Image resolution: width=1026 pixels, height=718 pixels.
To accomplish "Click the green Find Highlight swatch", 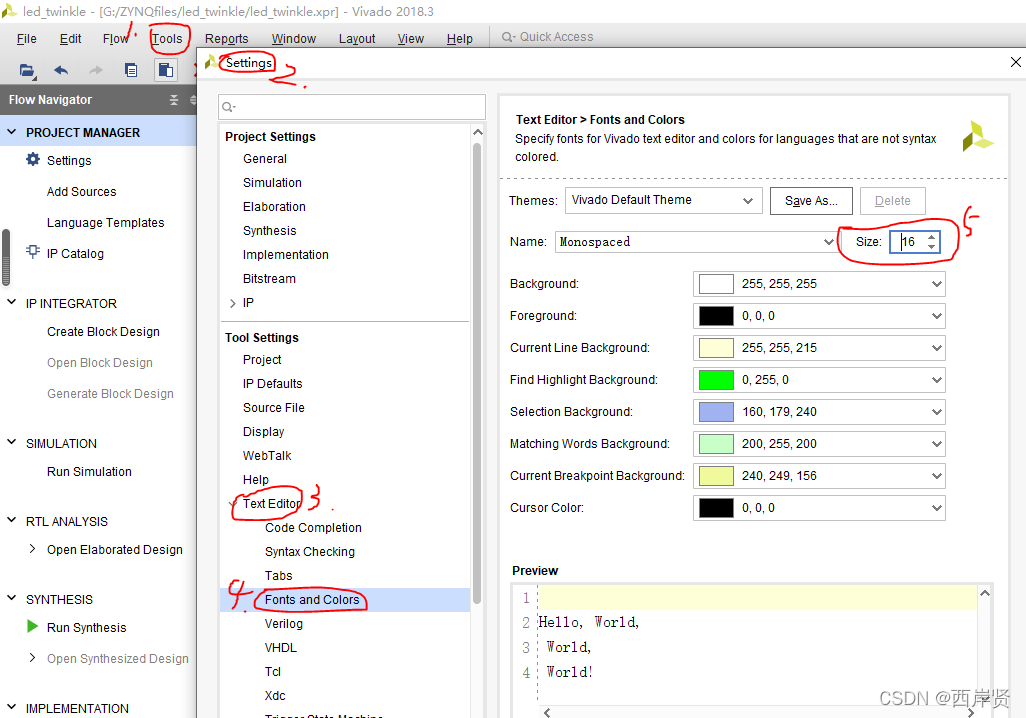I will tap(716, 380).
